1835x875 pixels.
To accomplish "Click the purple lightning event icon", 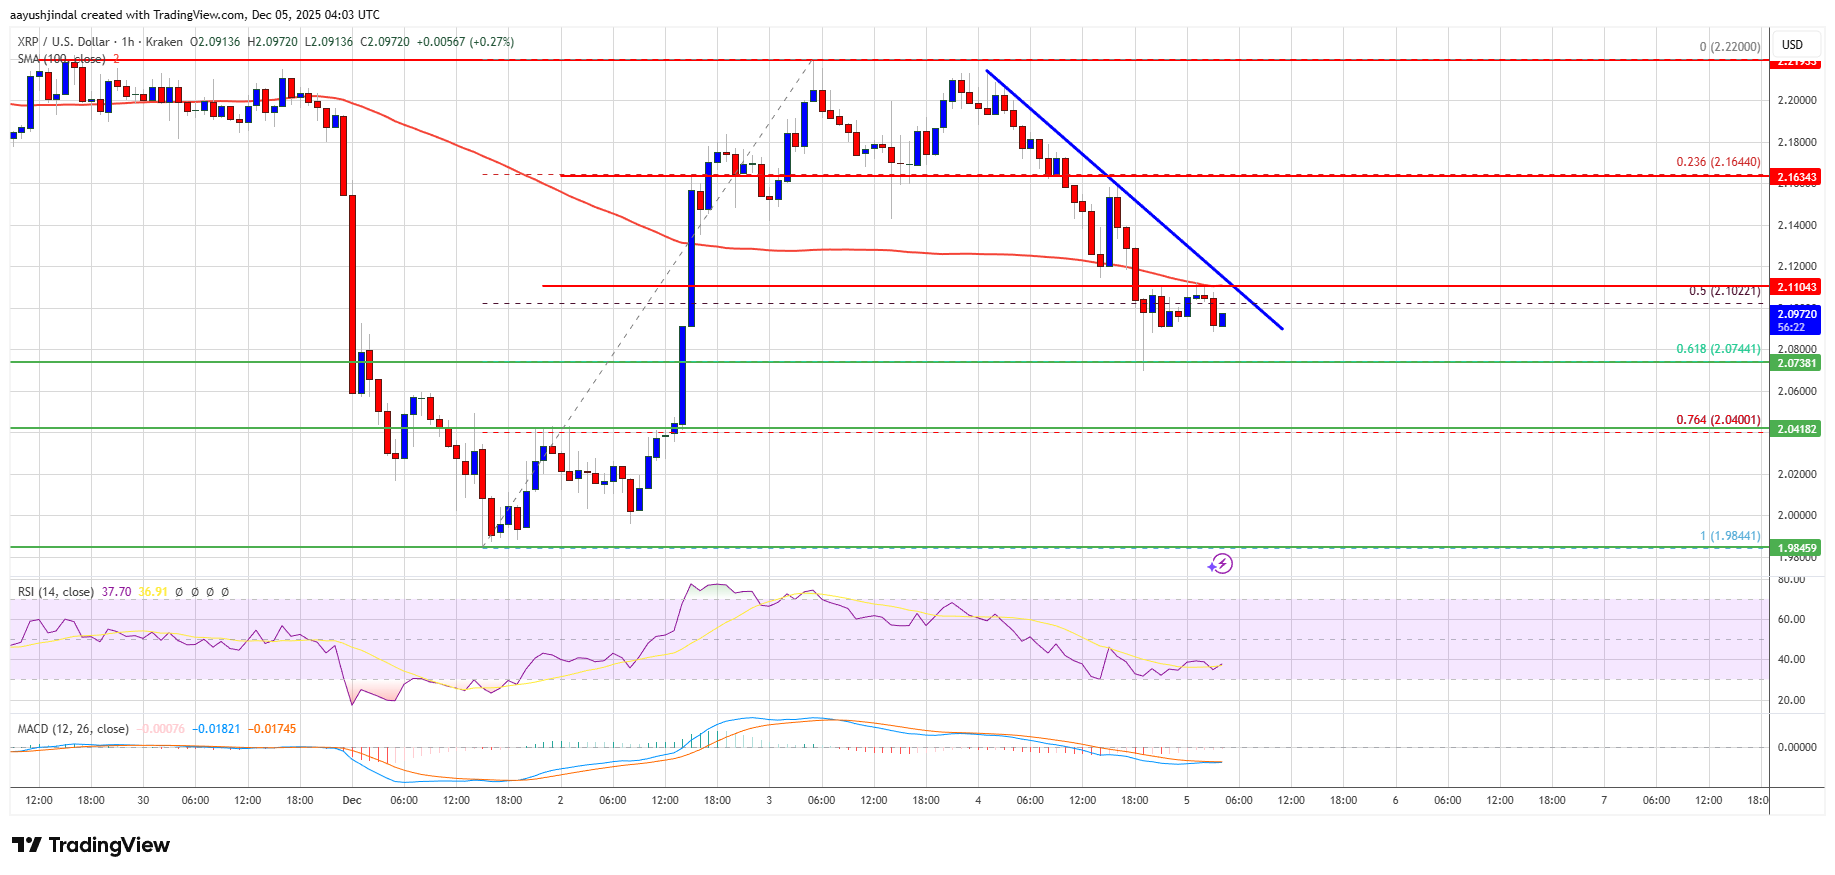I will click(1220, 564).
